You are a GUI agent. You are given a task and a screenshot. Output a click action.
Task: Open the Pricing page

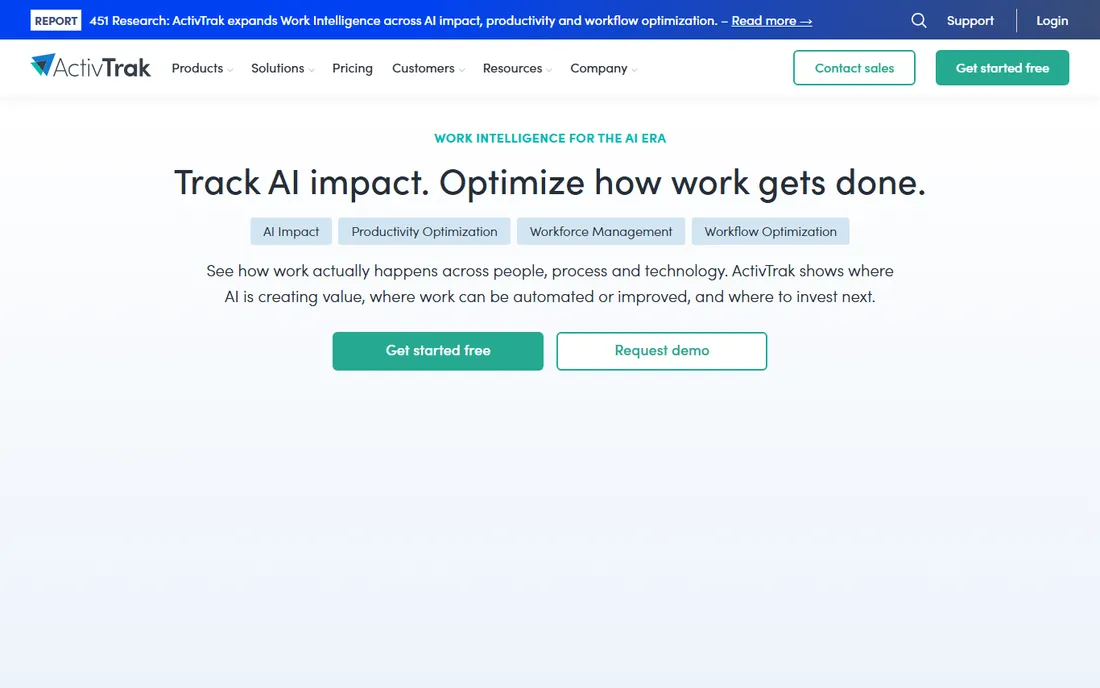[352, 68]
